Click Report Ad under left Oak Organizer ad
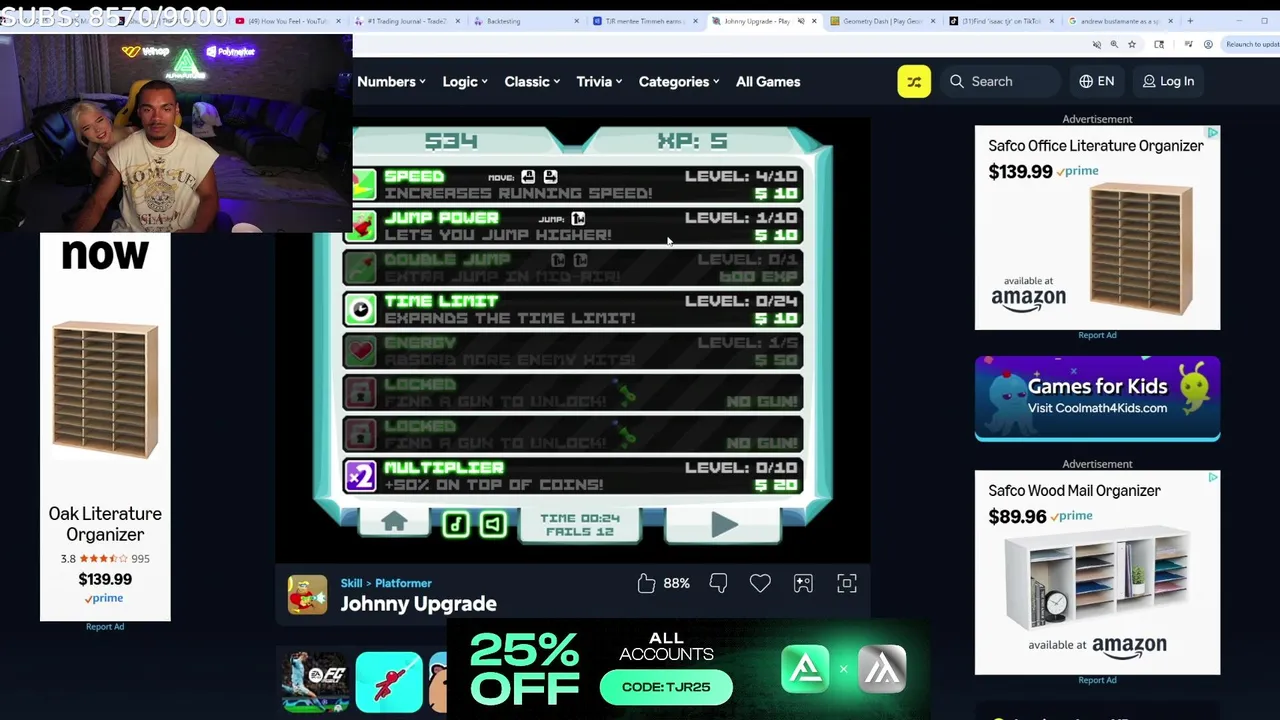The width and height of the screenshot is (1280, 720). 105,627
